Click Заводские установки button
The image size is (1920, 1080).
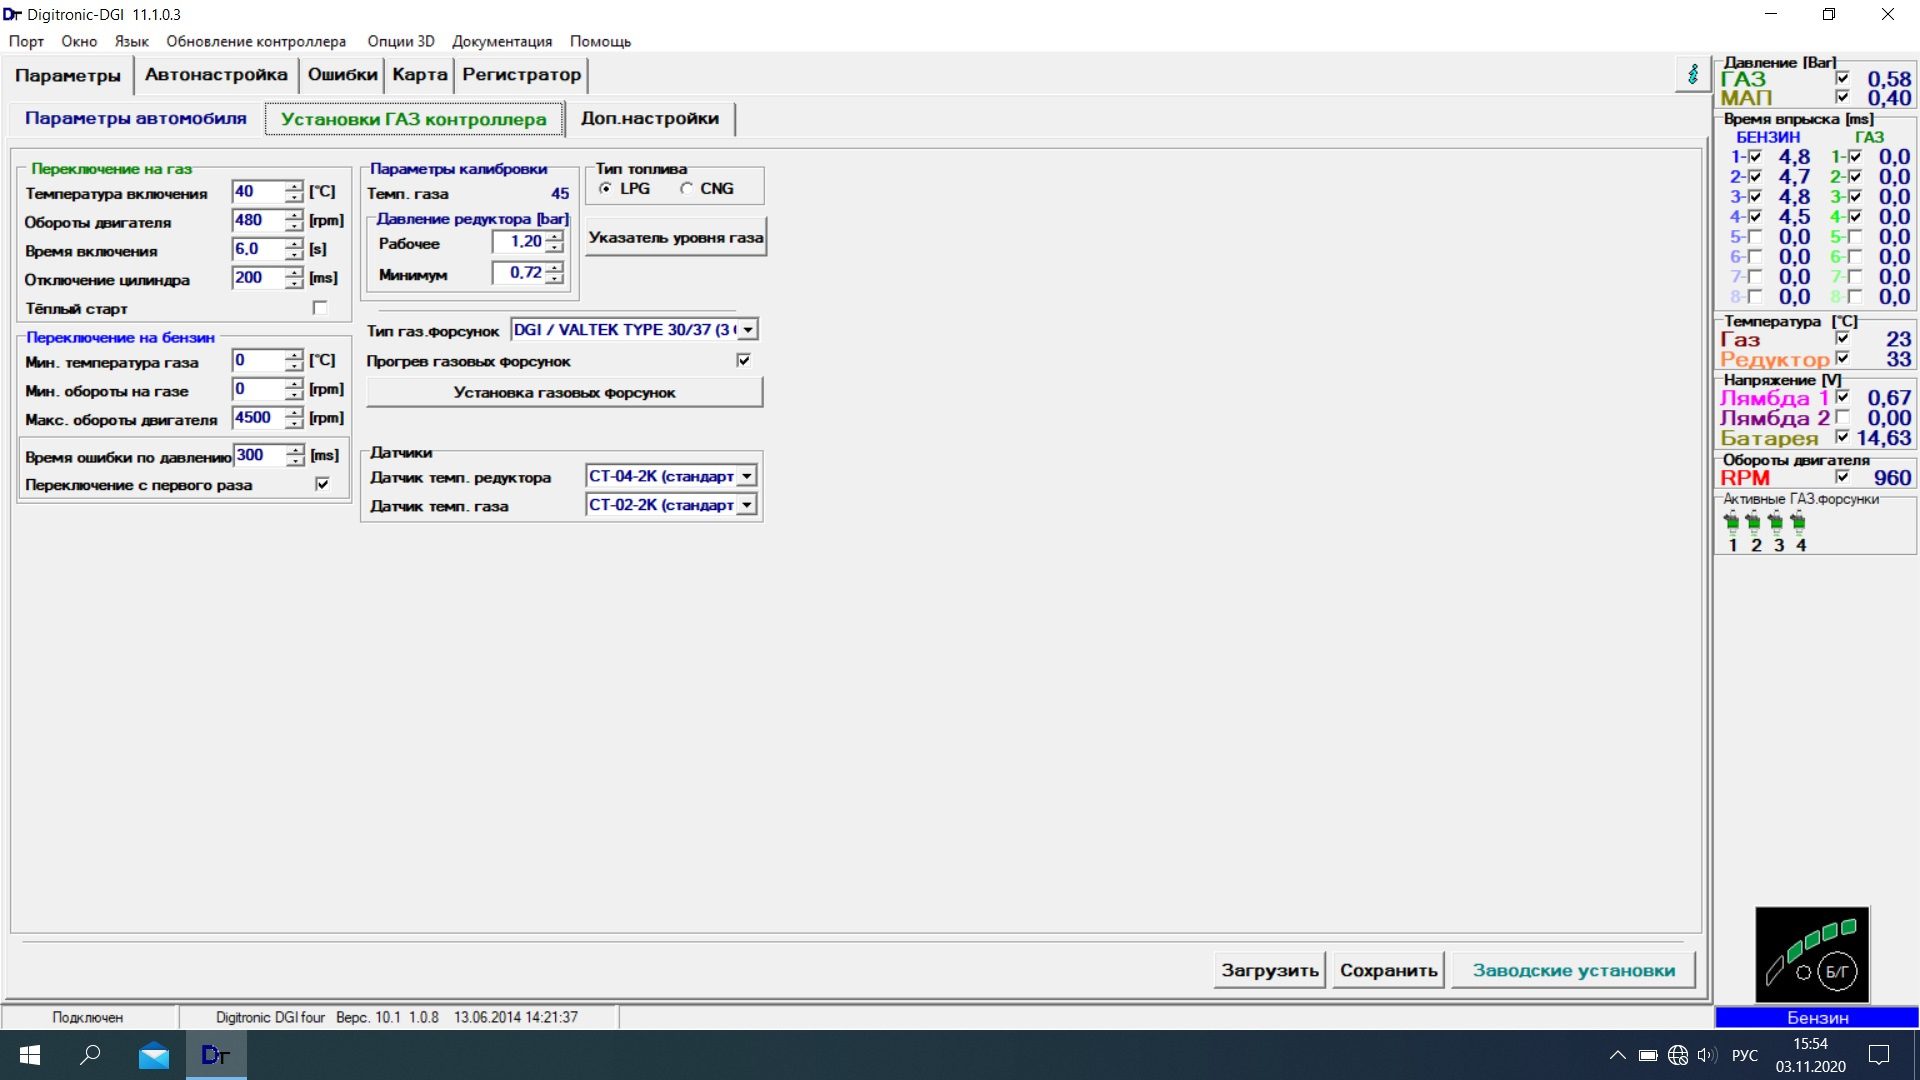[x=1574, y=970]
